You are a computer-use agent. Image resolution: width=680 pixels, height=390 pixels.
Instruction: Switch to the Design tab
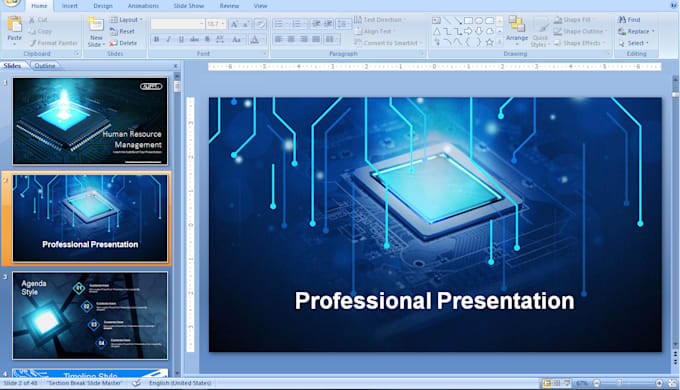pyautogui.click(x=103, y=6)
